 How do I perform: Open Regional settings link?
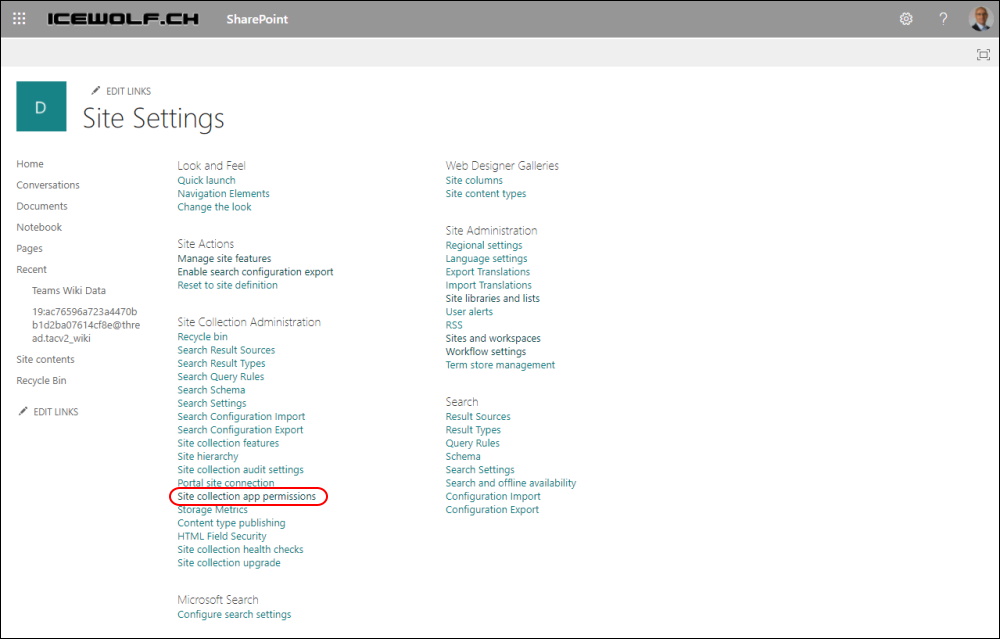[484, 246]
